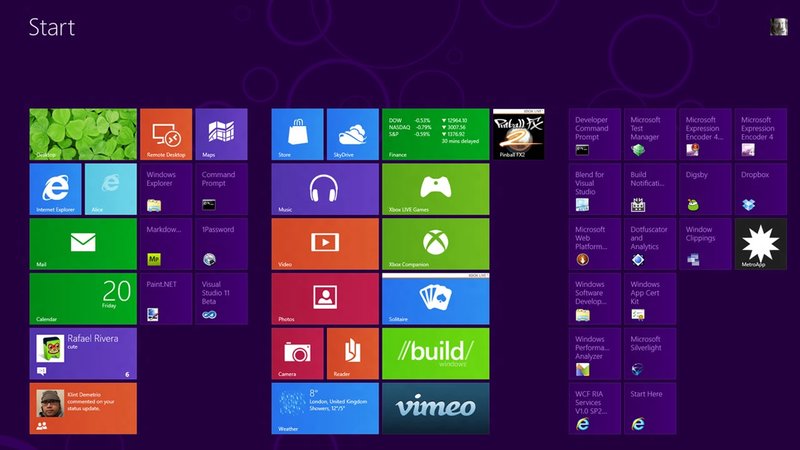The image size is (800, 450).
Task: Open the Vimeo tile
Action: click(435, 408)
